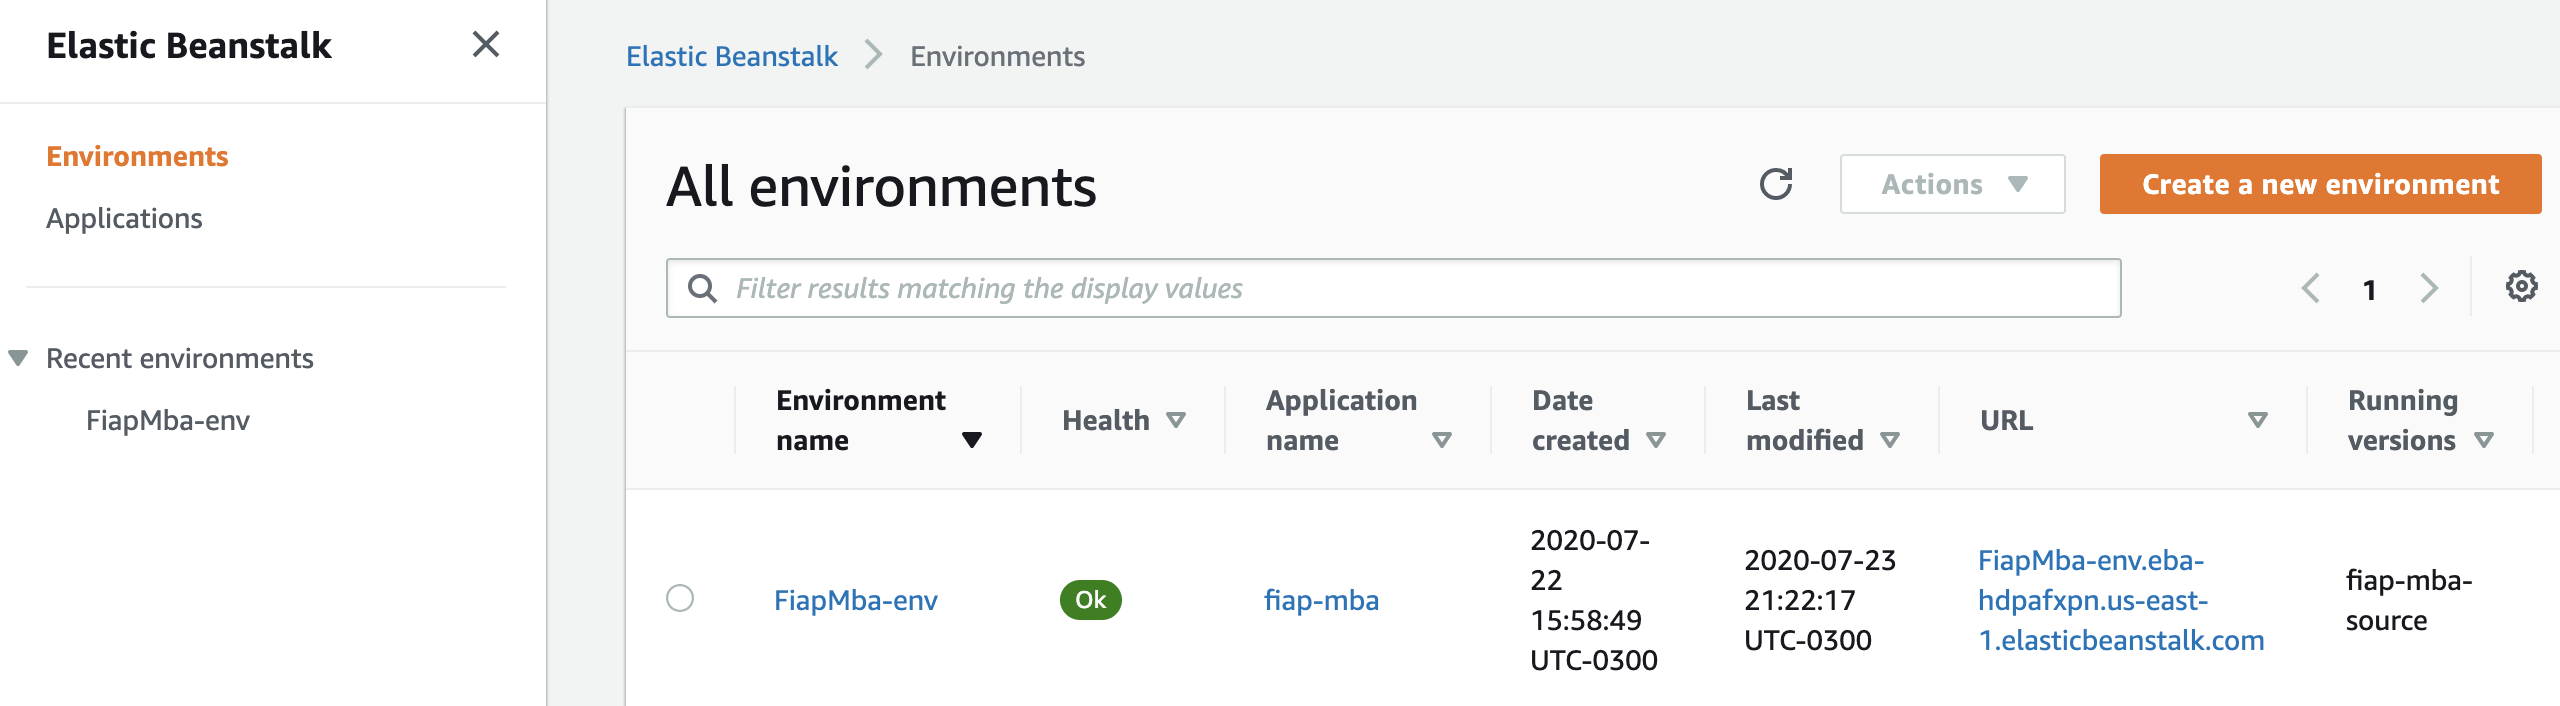Click the search magnifier icon
The width and height of the screenshot is (2560, 706).
[x=703, y=289]
